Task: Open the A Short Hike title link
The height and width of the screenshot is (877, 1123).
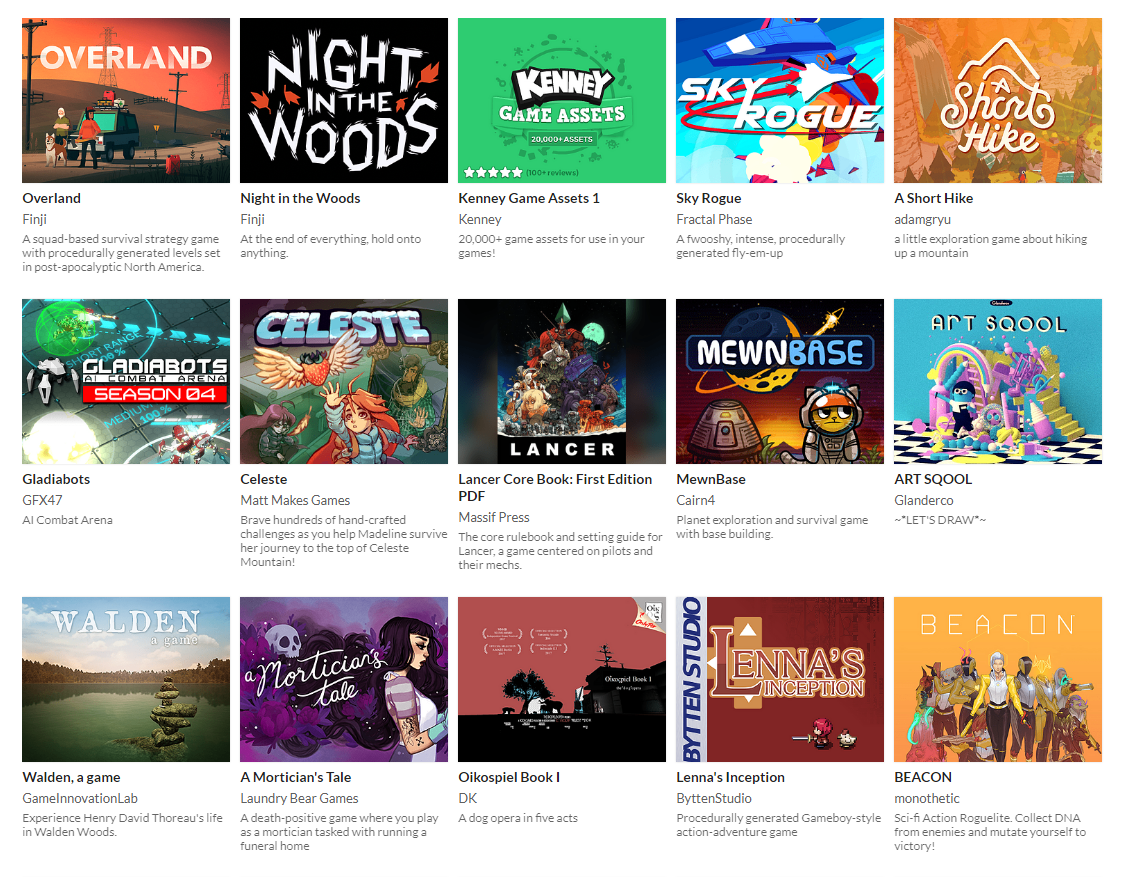Action: 933,198
